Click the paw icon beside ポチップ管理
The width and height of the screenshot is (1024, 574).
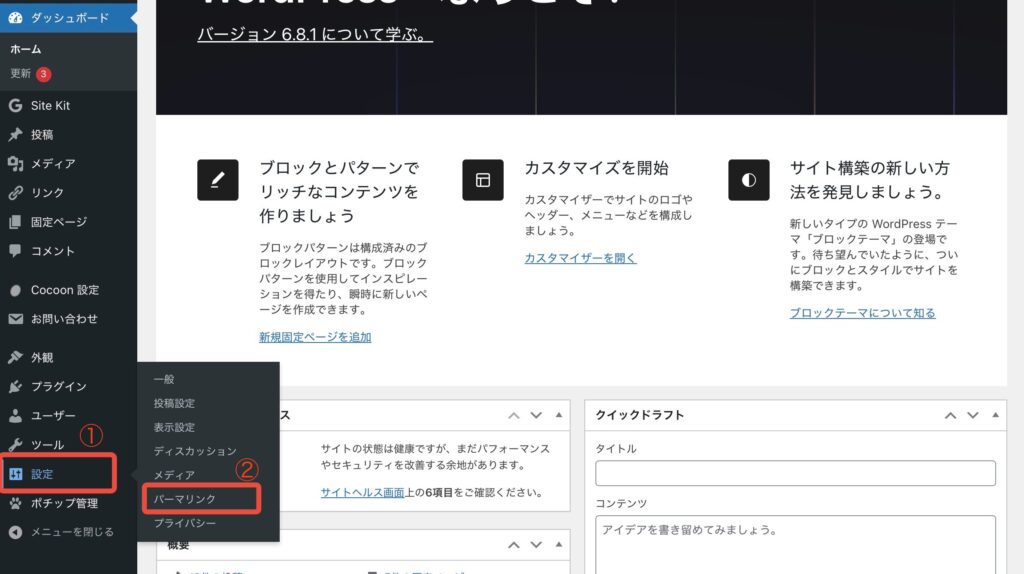(15, 503)
